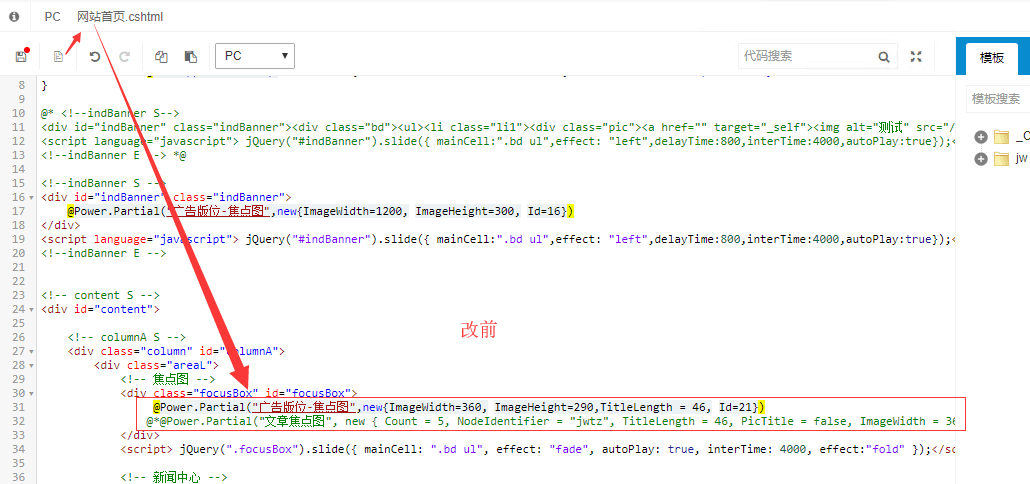The image size is (1030, 484).
Task: Click the magnifier icon in code search
Action: point(884,57)
